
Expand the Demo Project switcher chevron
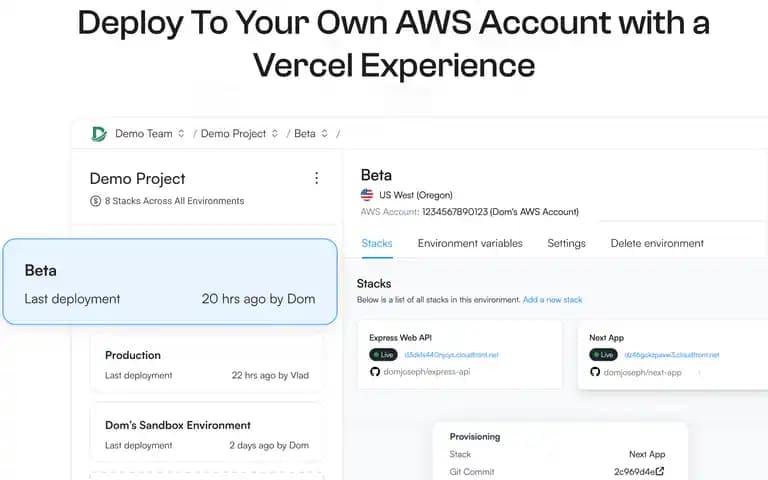click(275, 133)
